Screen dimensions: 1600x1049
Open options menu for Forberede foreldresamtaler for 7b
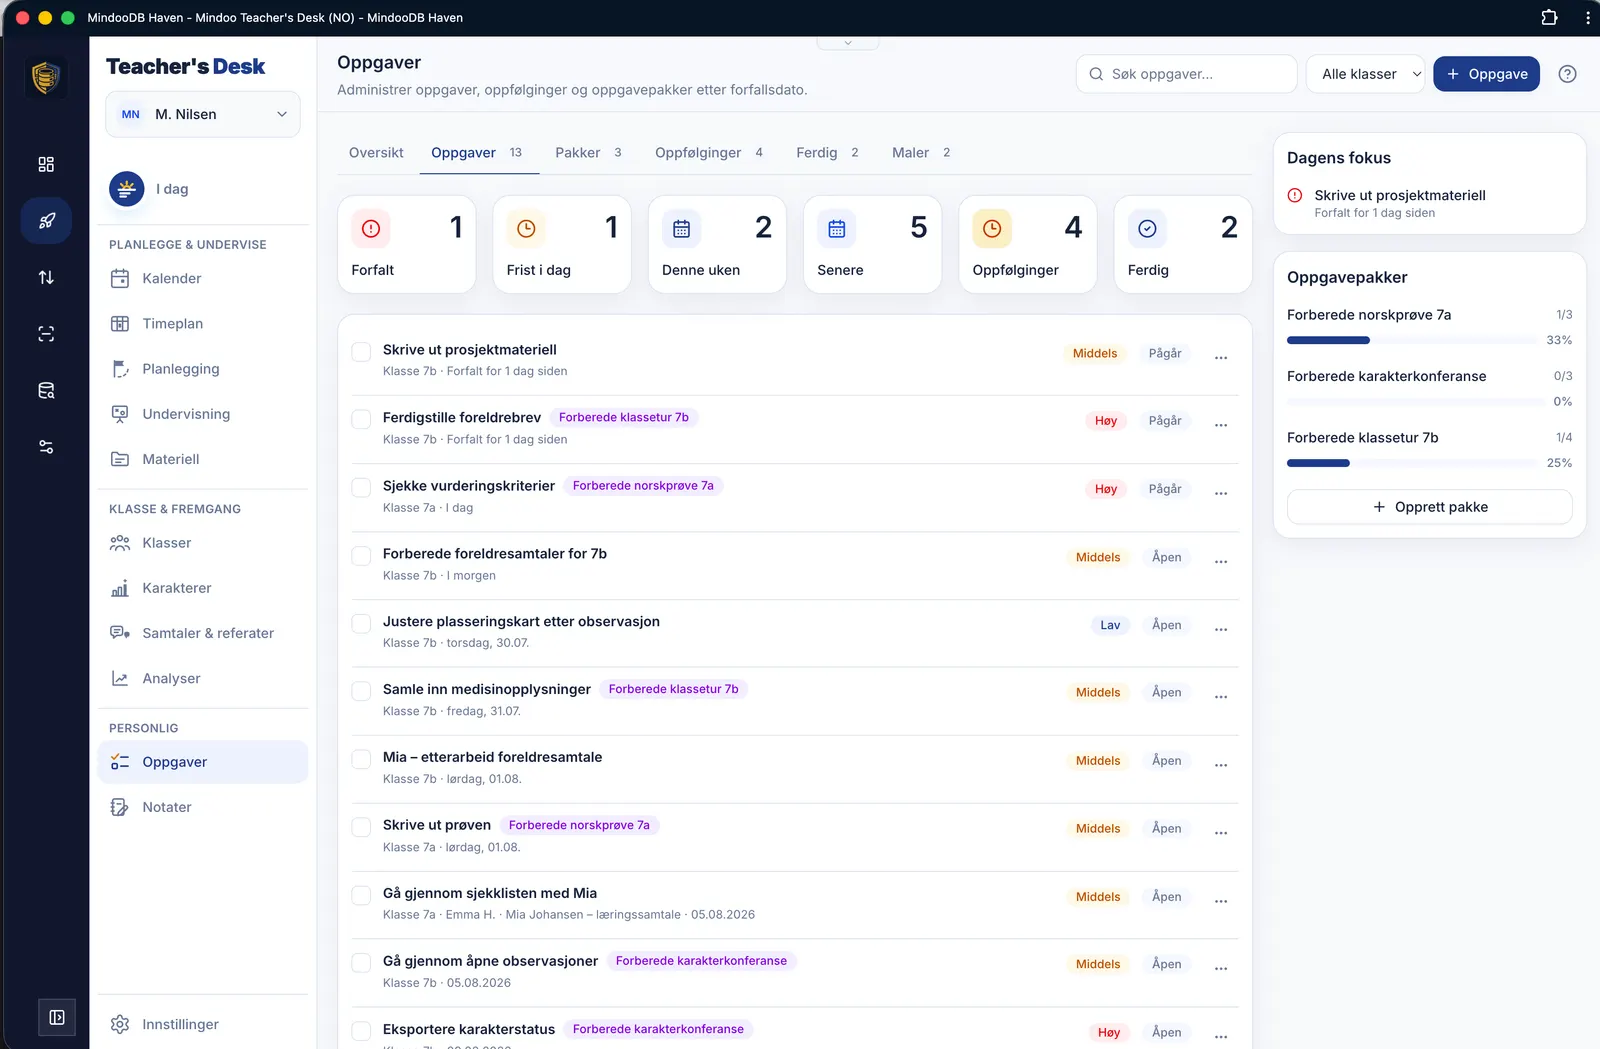point(1221,561)
